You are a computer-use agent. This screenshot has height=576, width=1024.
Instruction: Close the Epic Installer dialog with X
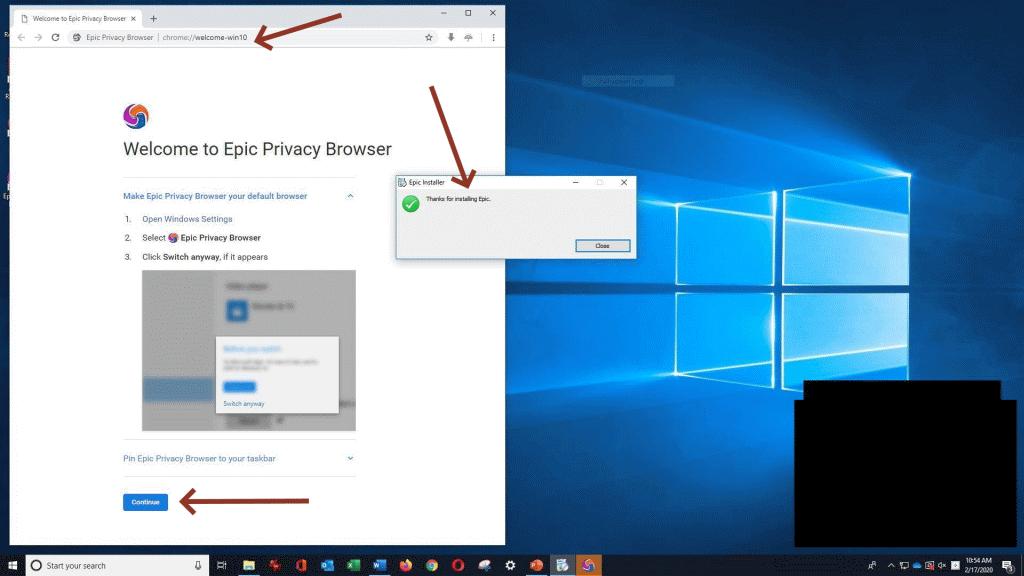coord(624,182)
